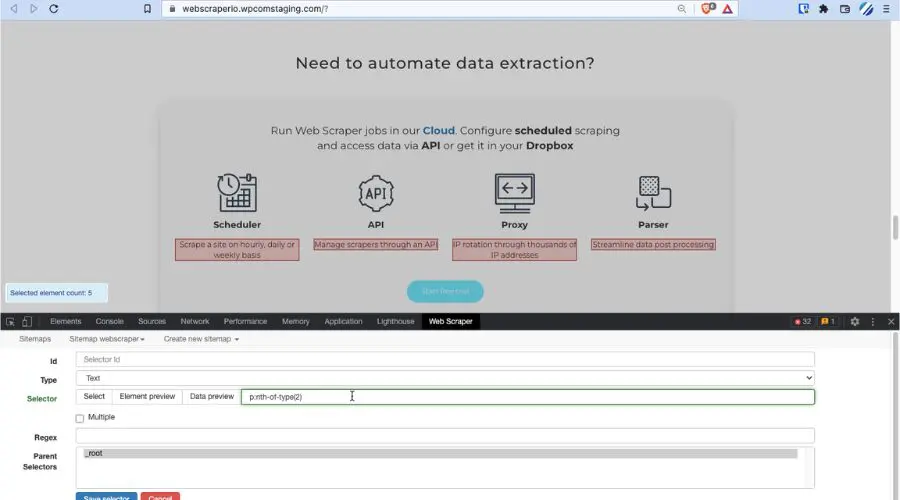Toggle the device toolbar icon in DevTools
Viewport: 900px width, 500px height.
(27, 321)
